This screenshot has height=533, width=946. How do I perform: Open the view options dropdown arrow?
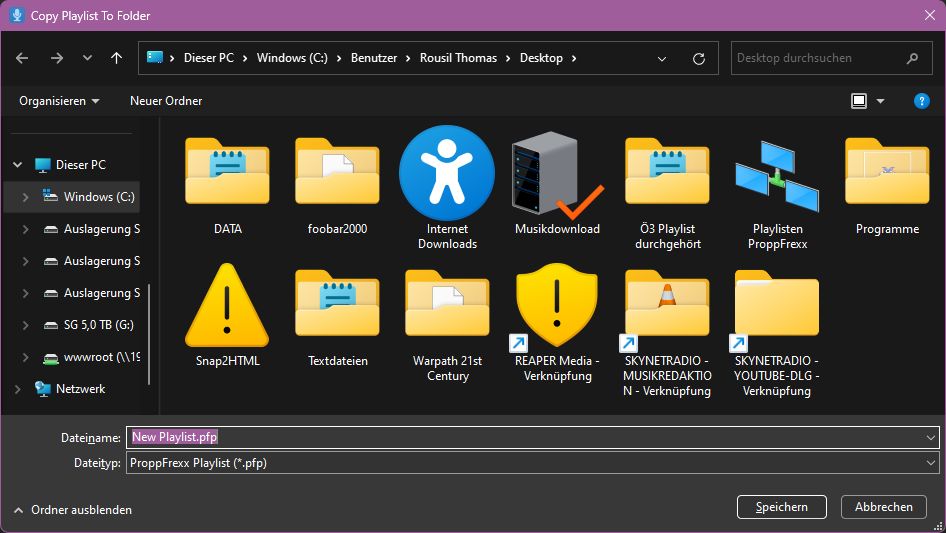click(x=881, y=101)
